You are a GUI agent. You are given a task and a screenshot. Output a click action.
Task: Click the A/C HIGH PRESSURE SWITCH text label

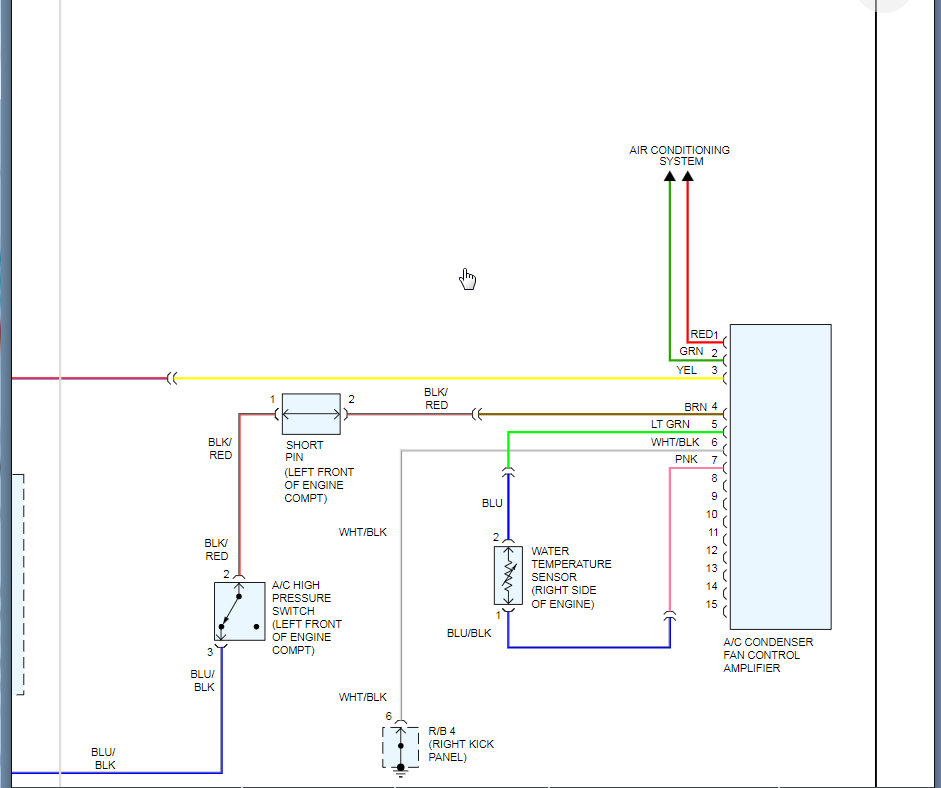pos(307,618)
